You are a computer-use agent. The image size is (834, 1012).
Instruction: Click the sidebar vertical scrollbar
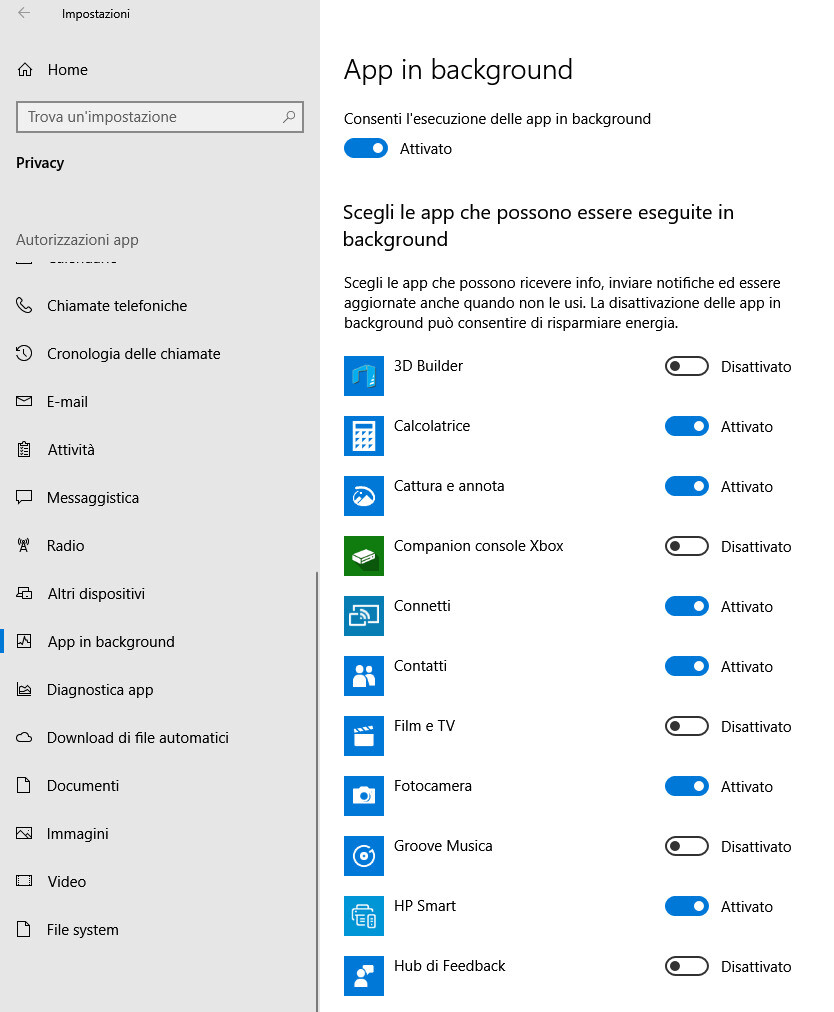[317, 791]
